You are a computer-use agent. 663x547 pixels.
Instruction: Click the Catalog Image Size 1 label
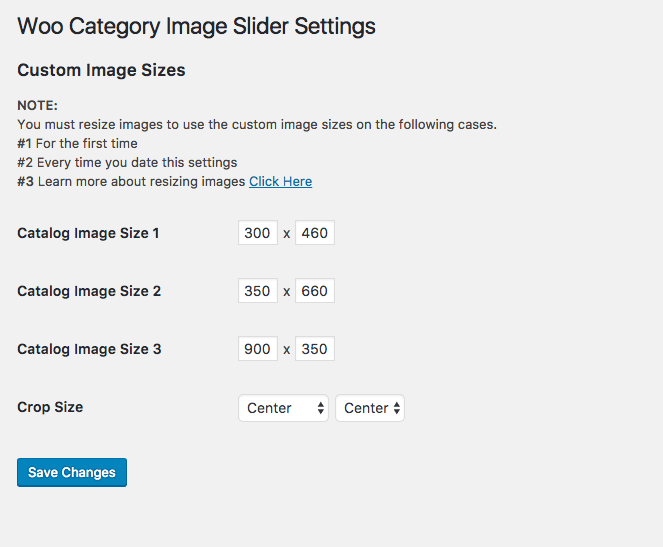click(x=88, y=233)
